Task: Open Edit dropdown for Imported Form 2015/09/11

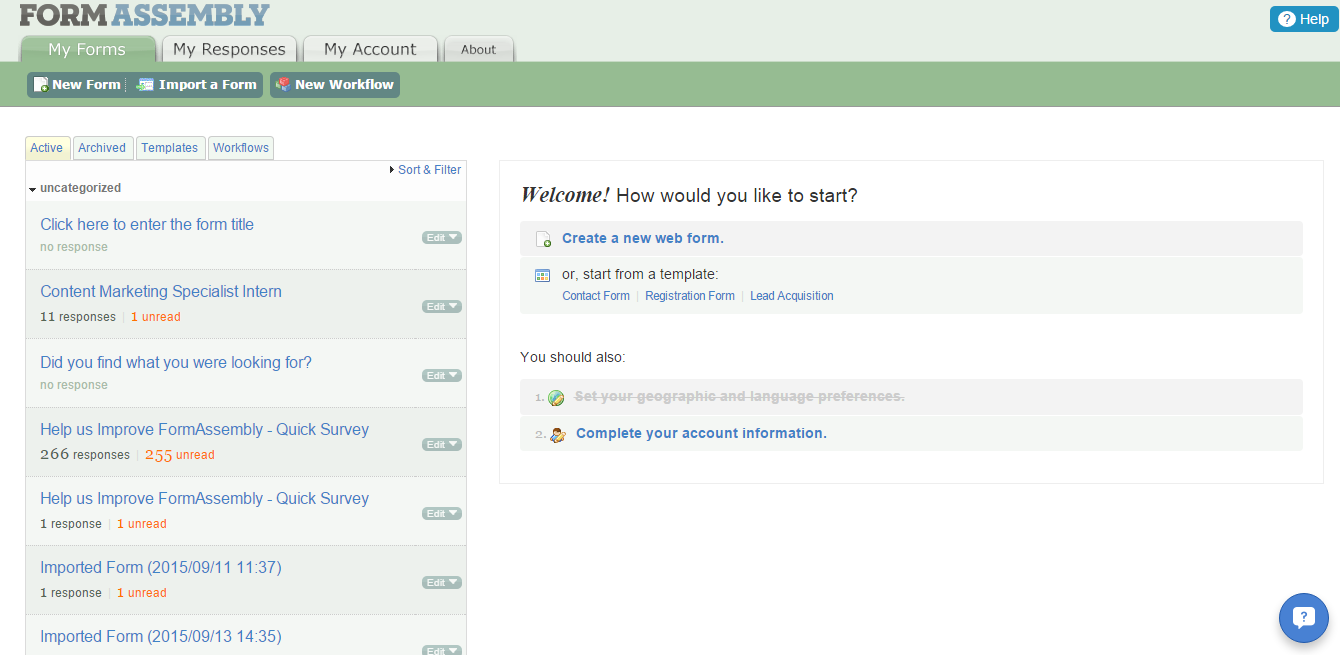Action: pos(442,583)
